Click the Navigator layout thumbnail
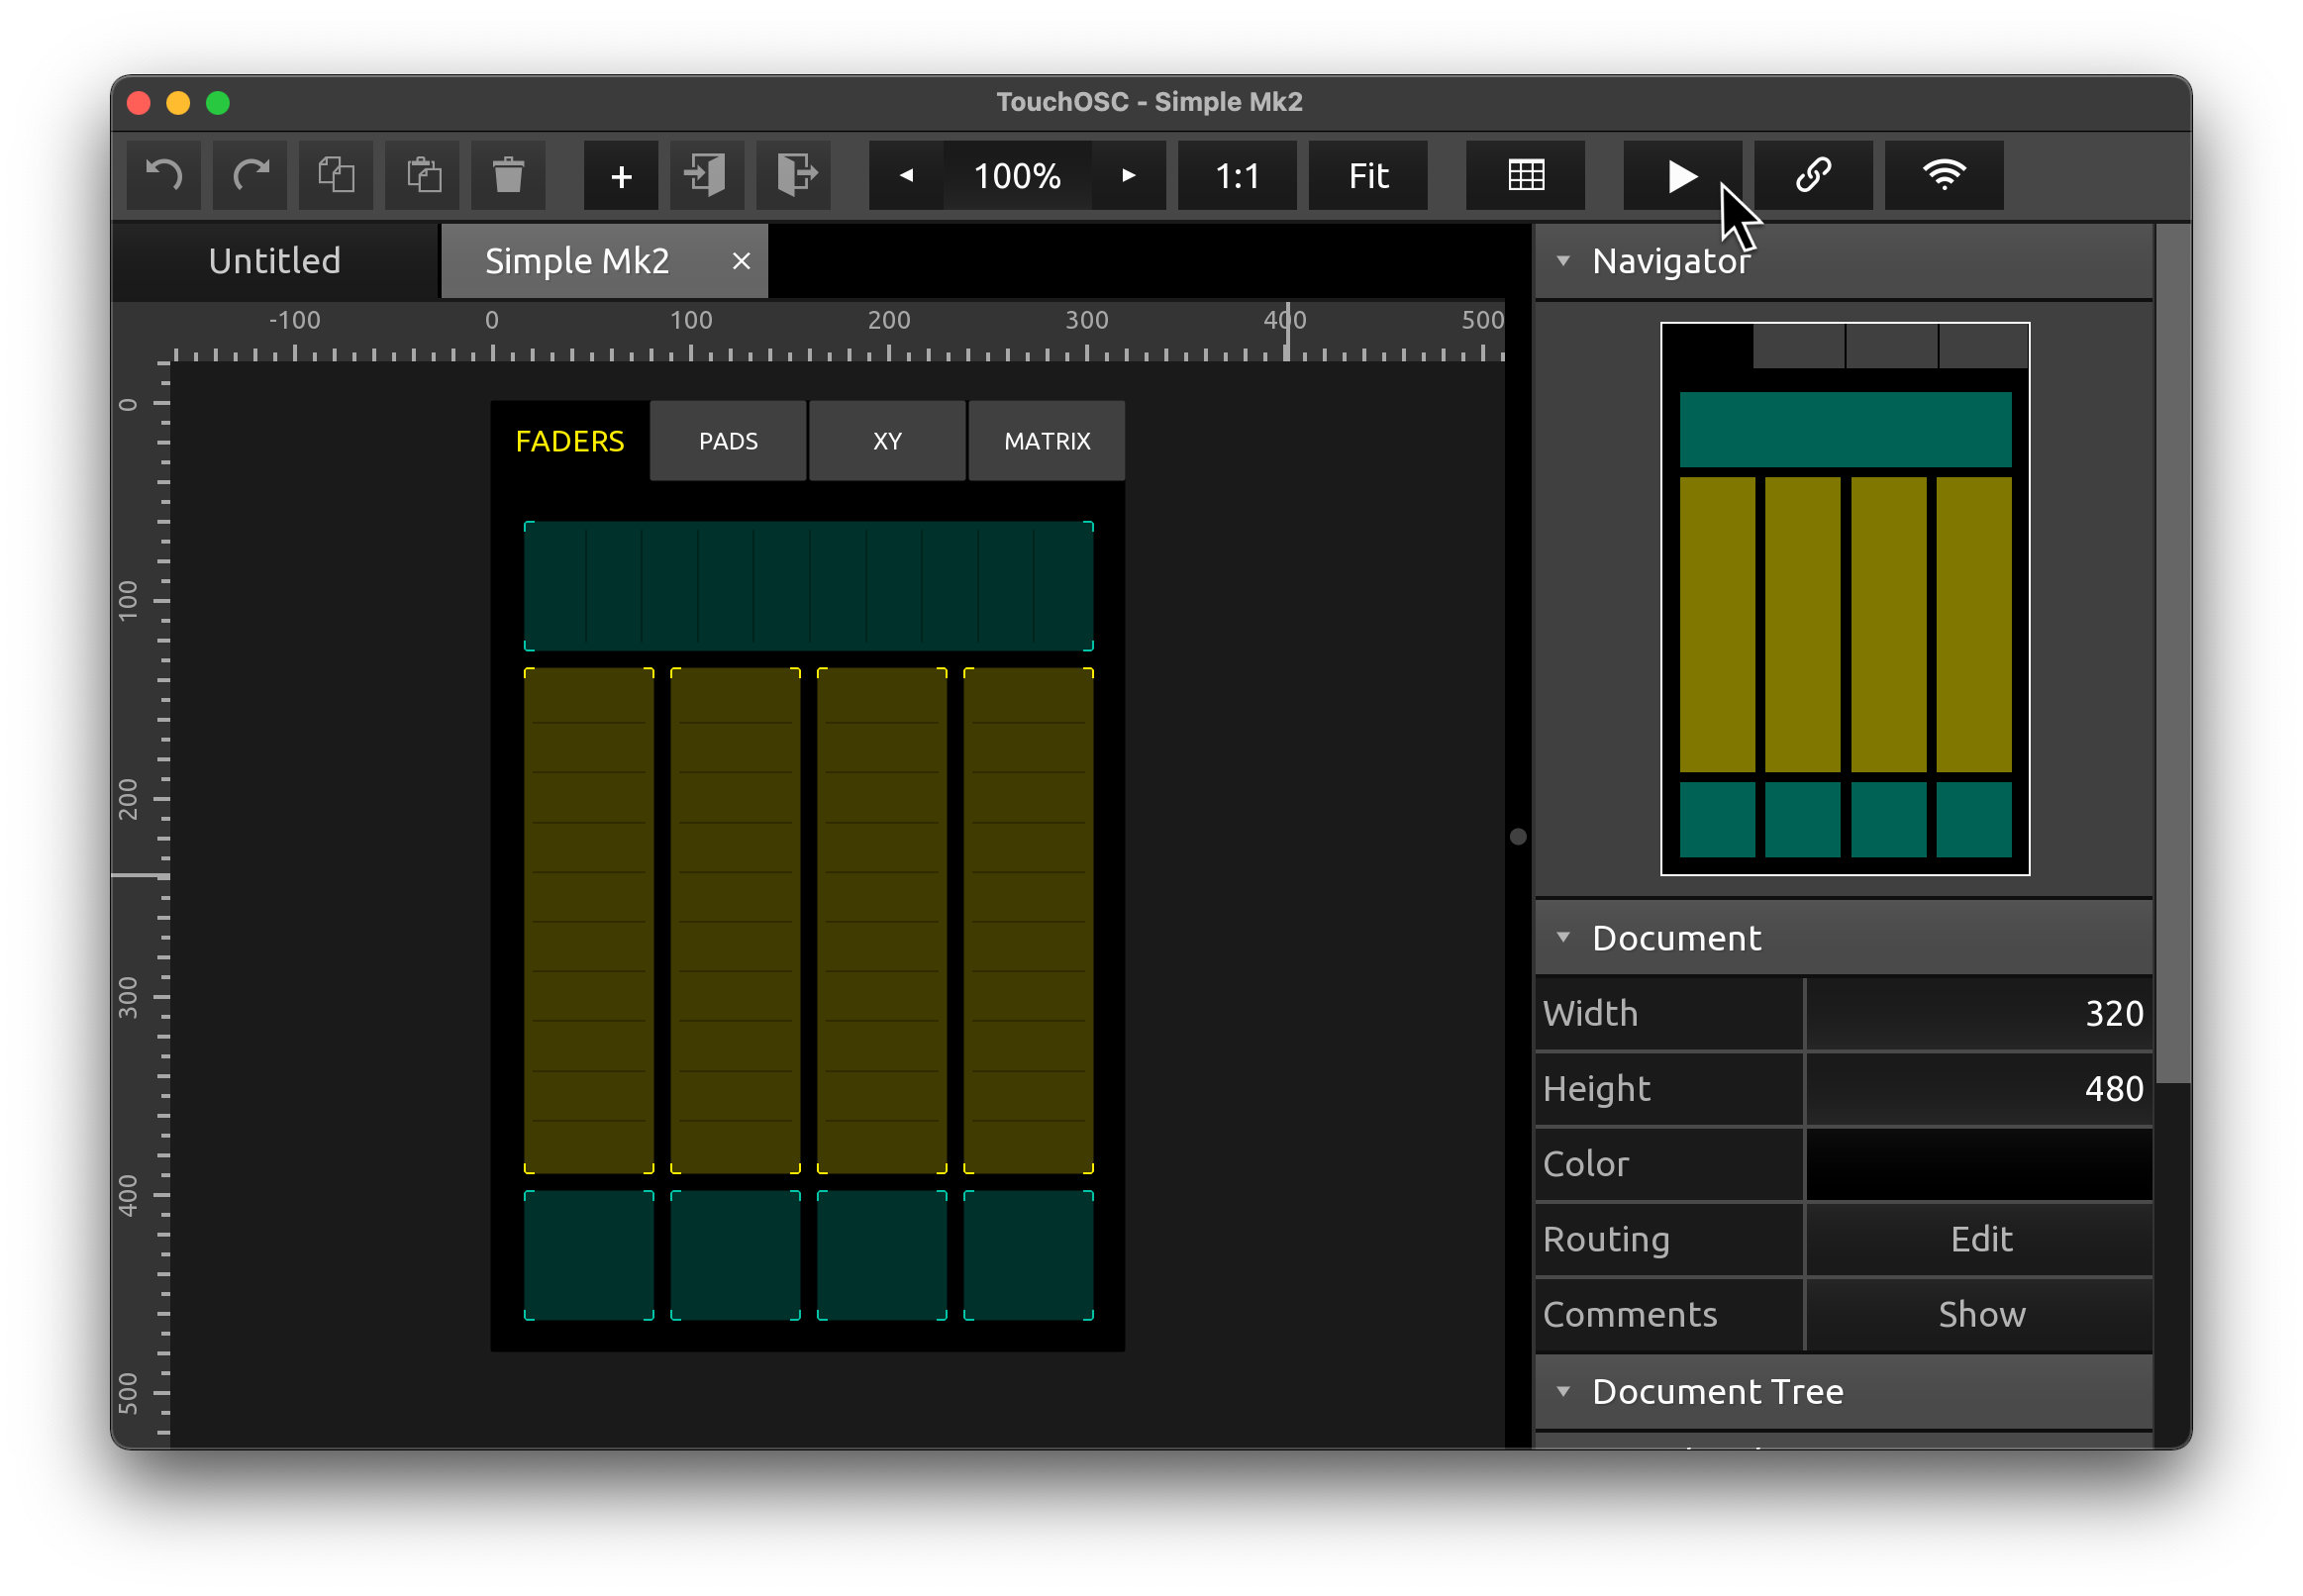This screenshot has height=1596, width=2303. pos(1845,599)
